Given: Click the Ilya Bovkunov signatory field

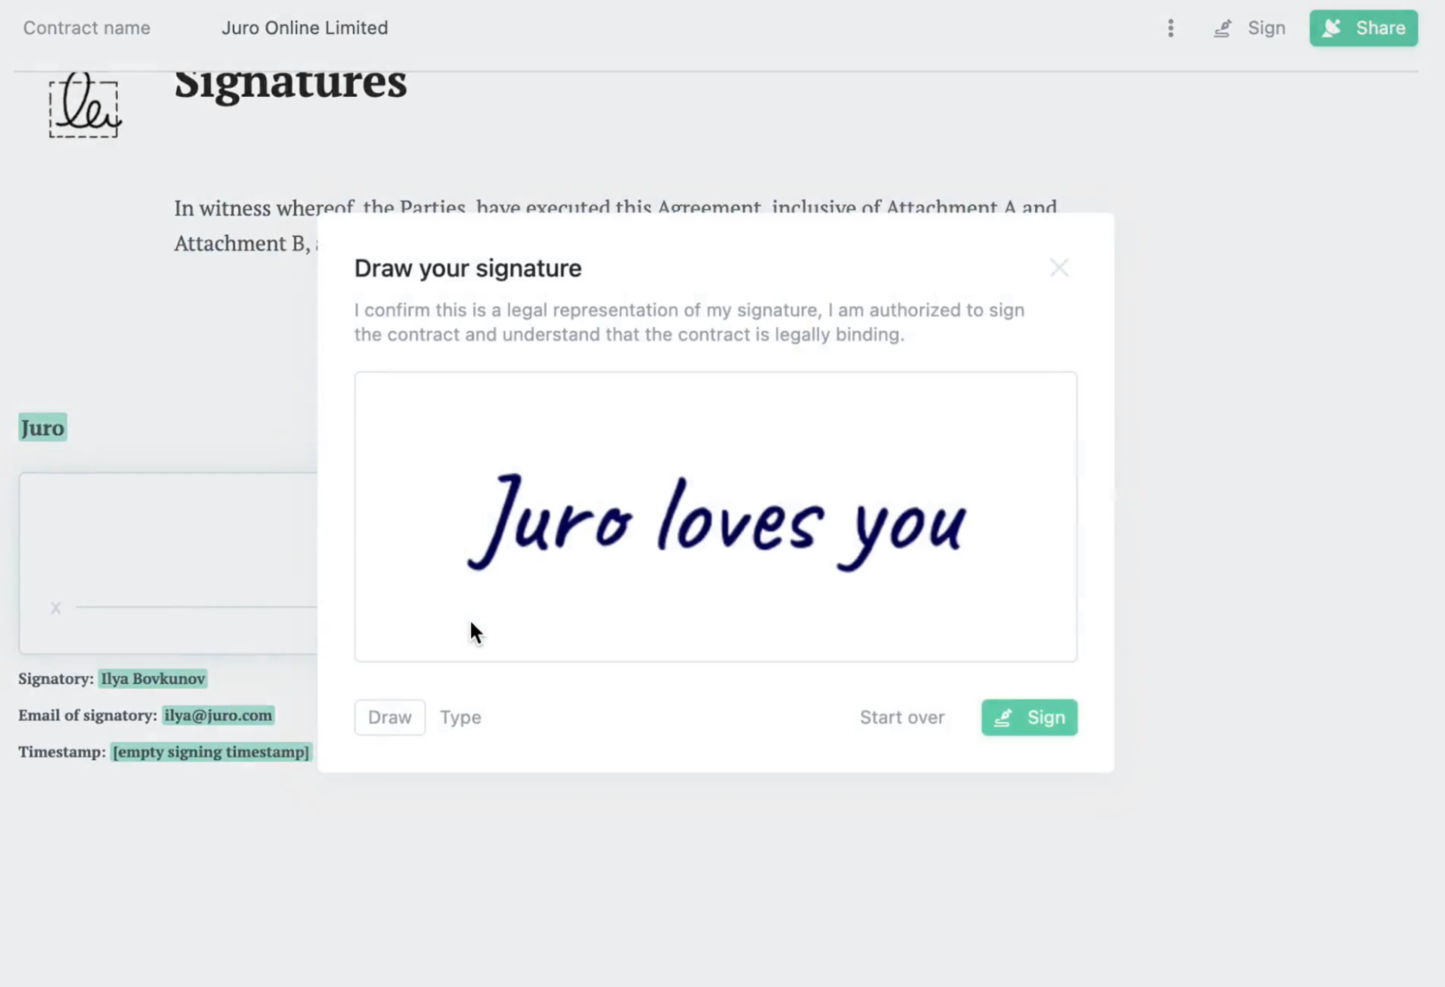Looking at the screenshot, I should coord(152,678).
